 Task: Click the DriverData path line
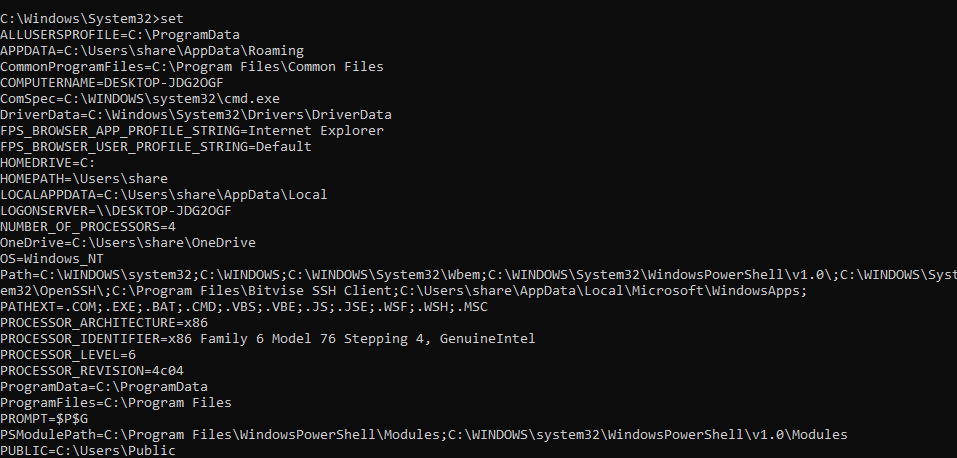196,115
